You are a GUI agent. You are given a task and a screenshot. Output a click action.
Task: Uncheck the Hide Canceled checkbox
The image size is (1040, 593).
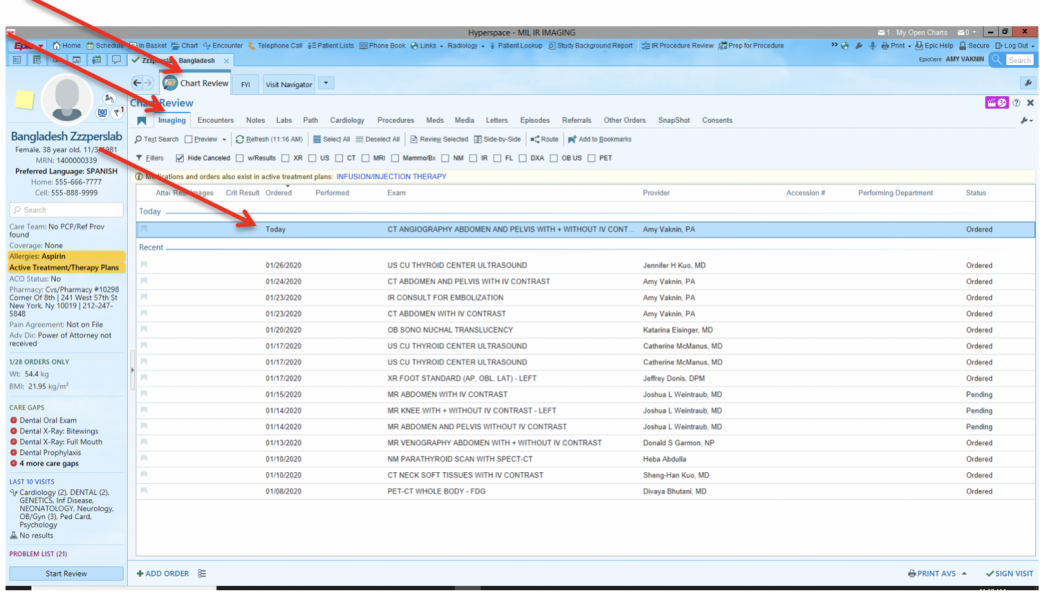point(180,158)
